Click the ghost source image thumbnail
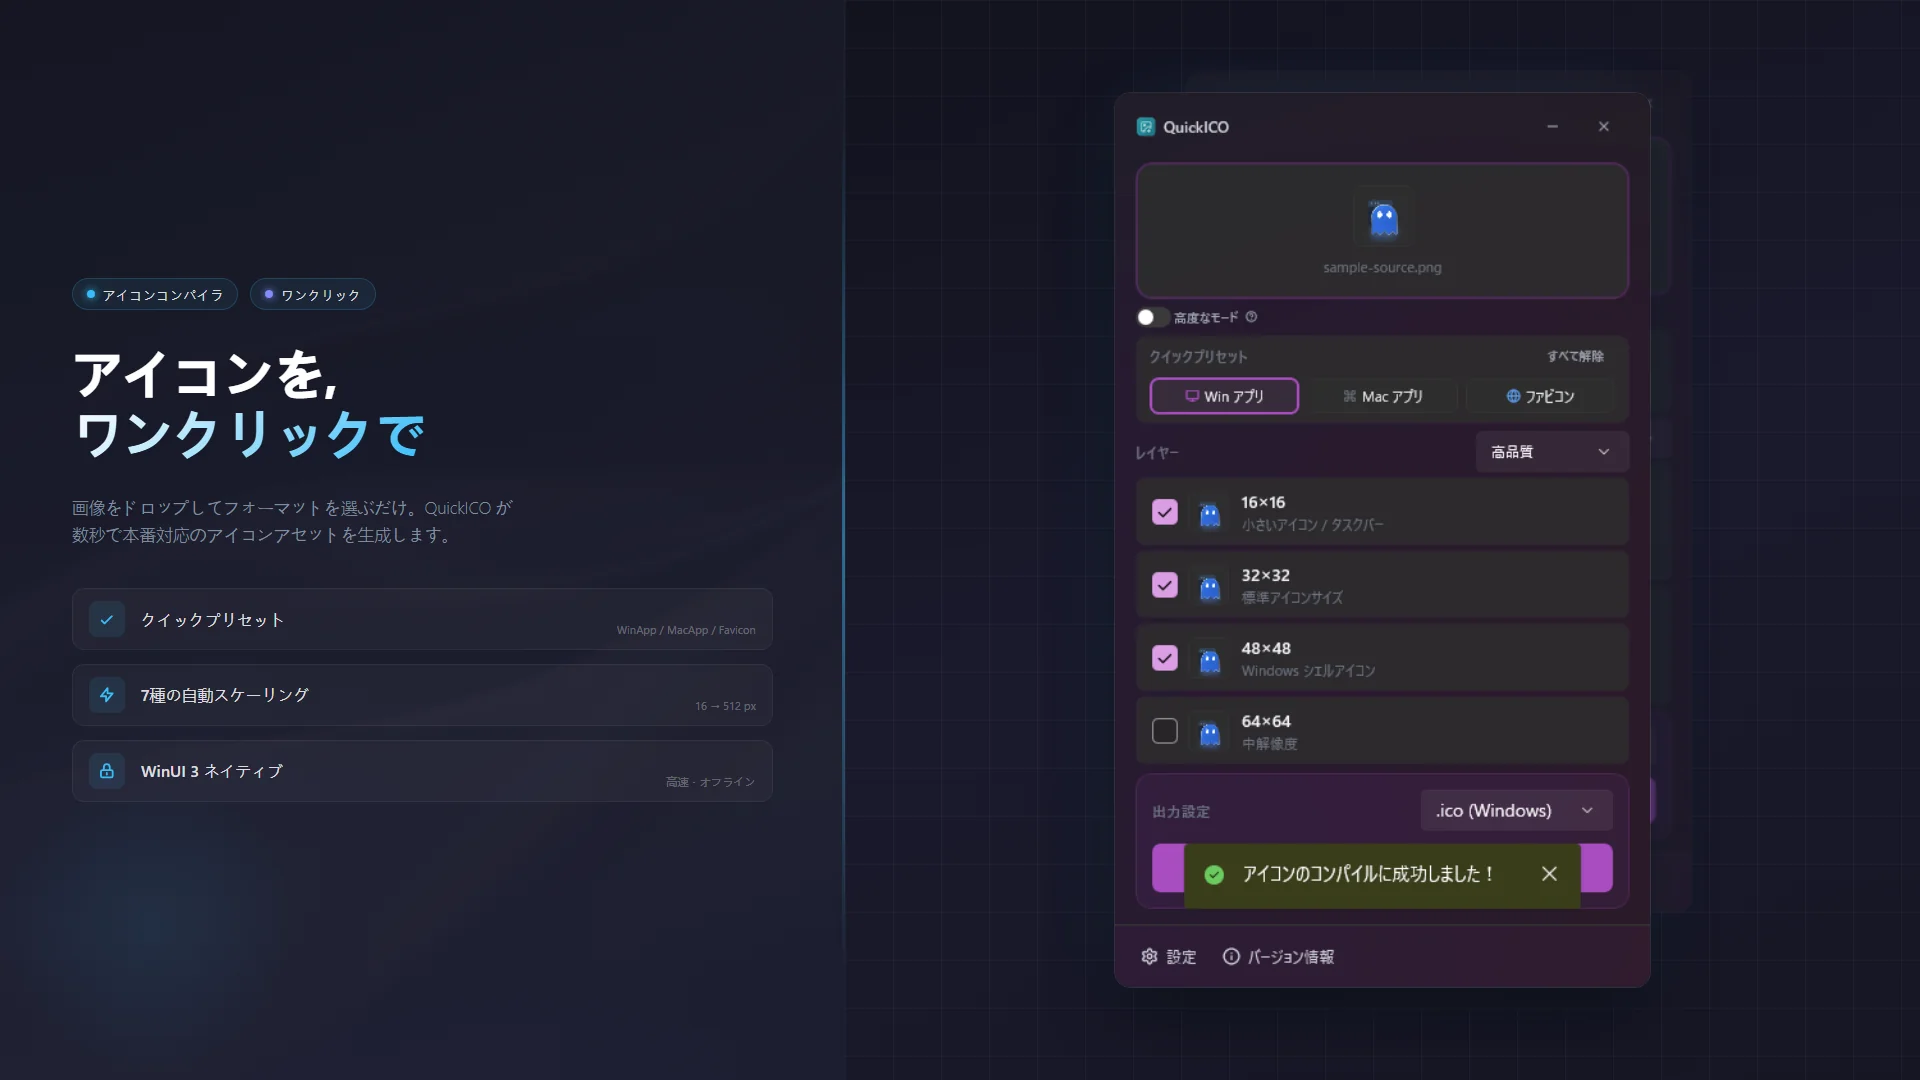The image size is (1920, 1080). [x=1383, y=217]
